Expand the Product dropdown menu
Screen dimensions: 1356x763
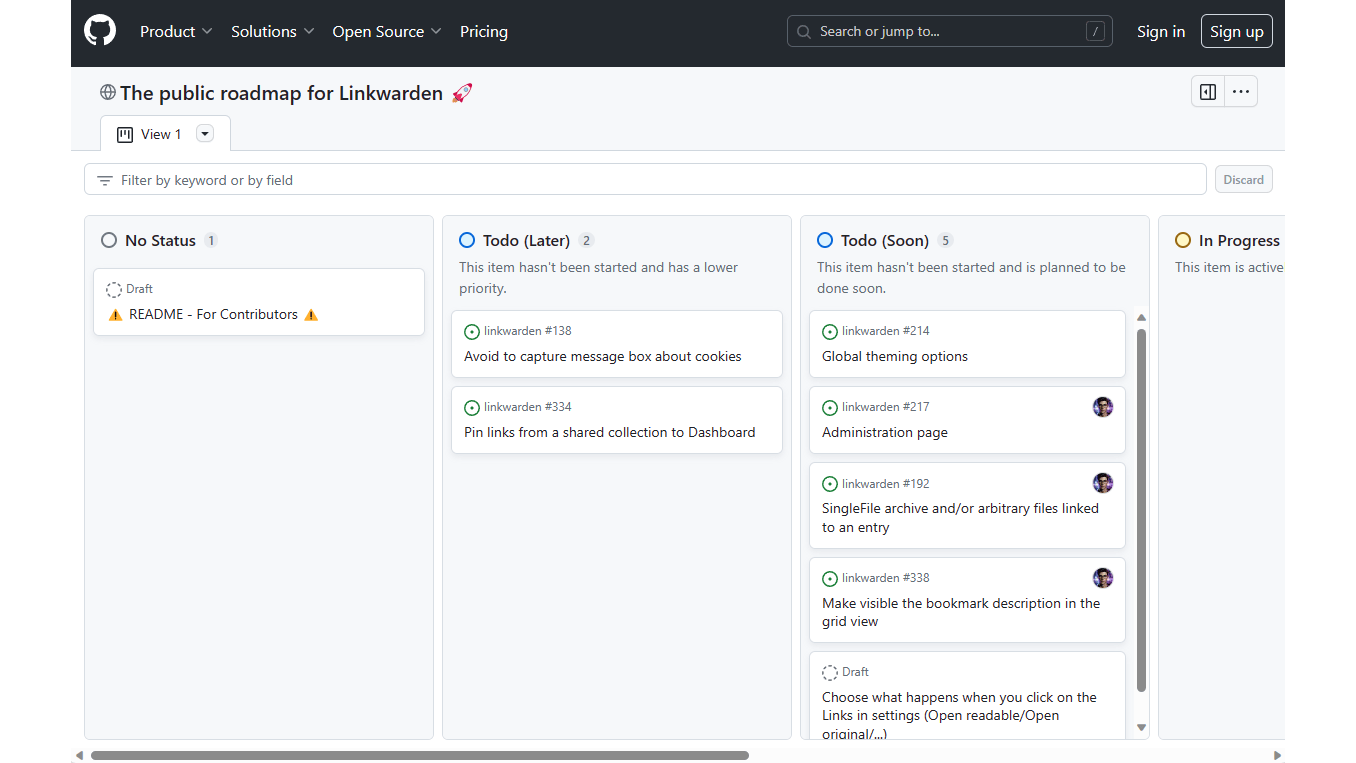[x=176, y=32]
